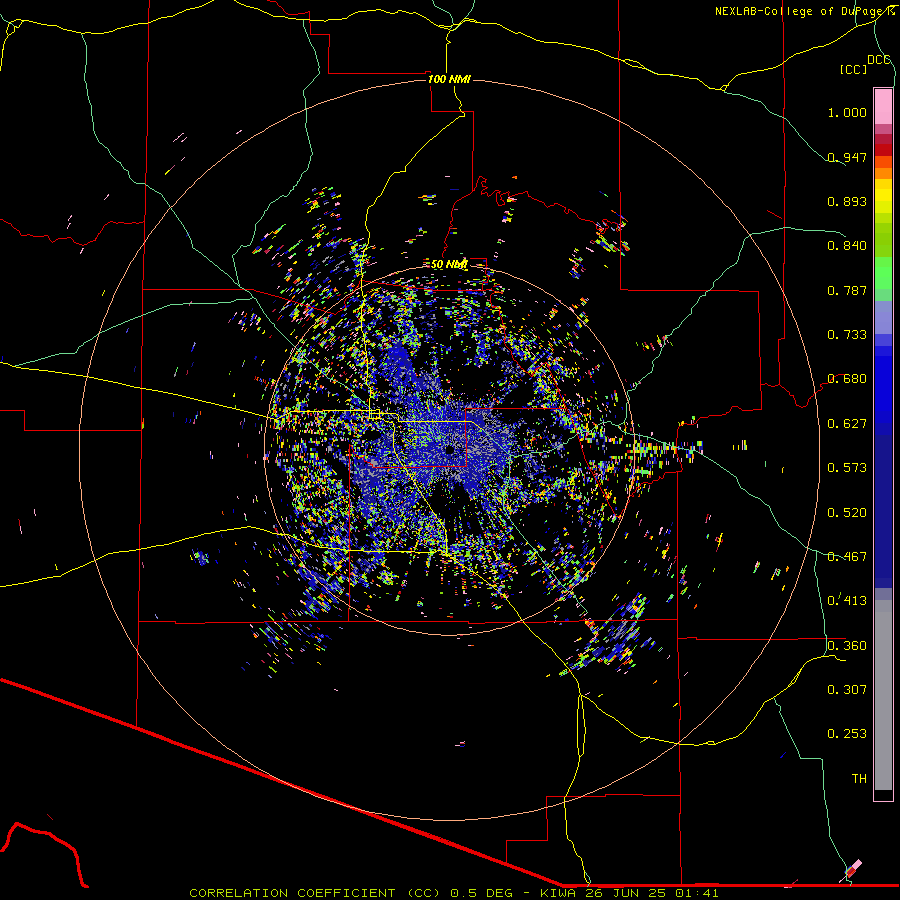Pick the bright green swatch in the legend
Viewport: 900px width, 900px height.
(x=883, y=274)
